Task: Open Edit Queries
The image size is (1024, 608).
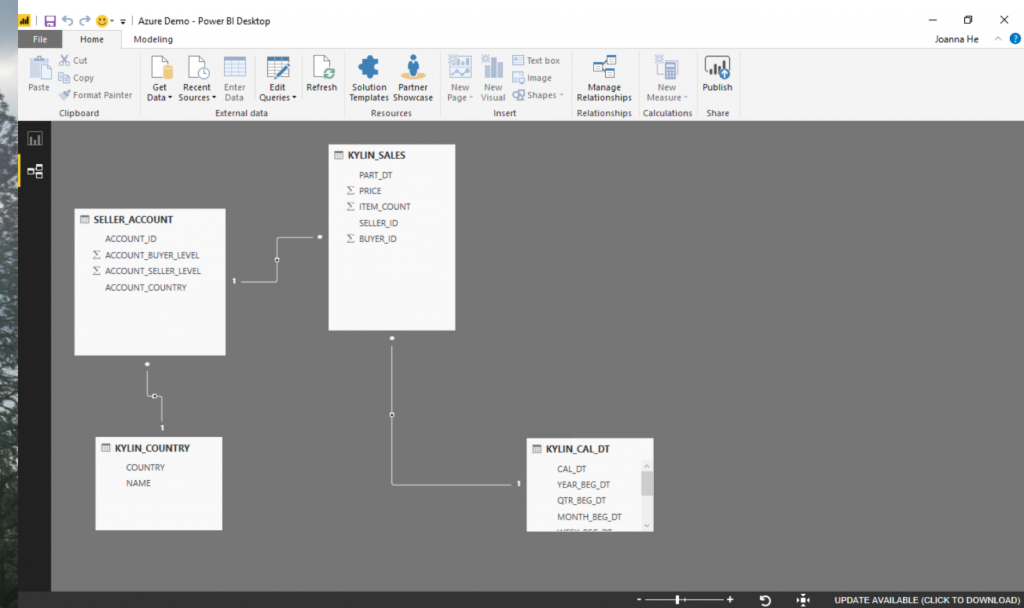Action: pos(278,78)
